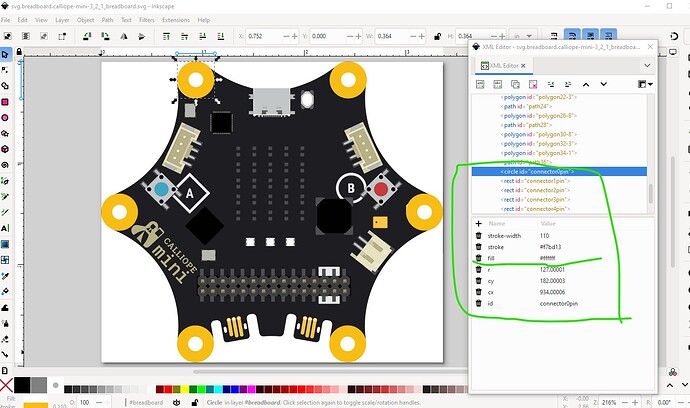Screen dimensions: 690x408
Task: Pick the yellow swatch in palette
Action: coord(185,389)
